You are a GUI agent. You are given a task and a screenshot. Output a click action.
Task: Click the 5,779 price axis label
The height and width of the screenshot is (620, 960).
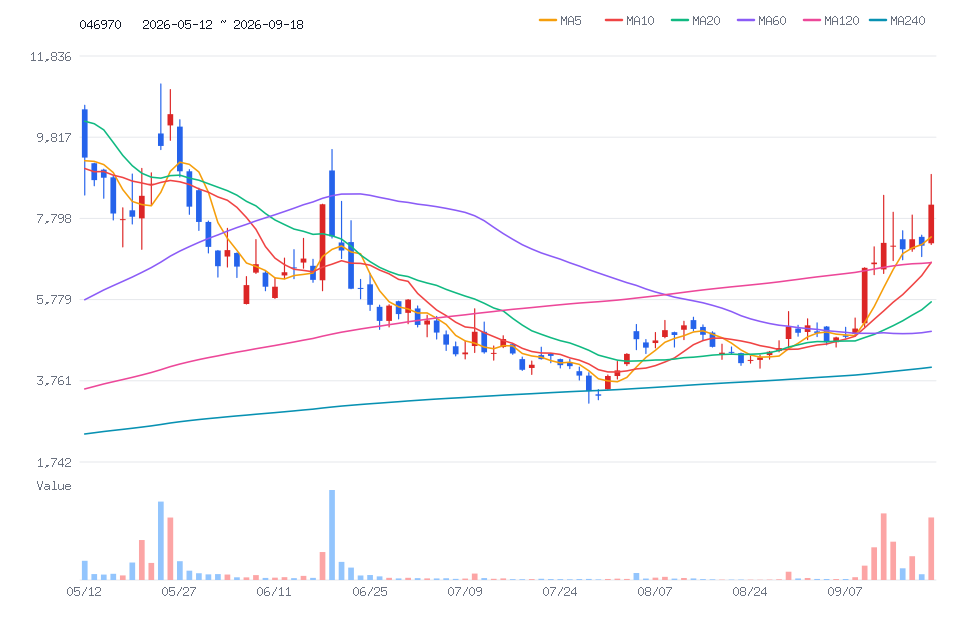(x=54, y=300)
